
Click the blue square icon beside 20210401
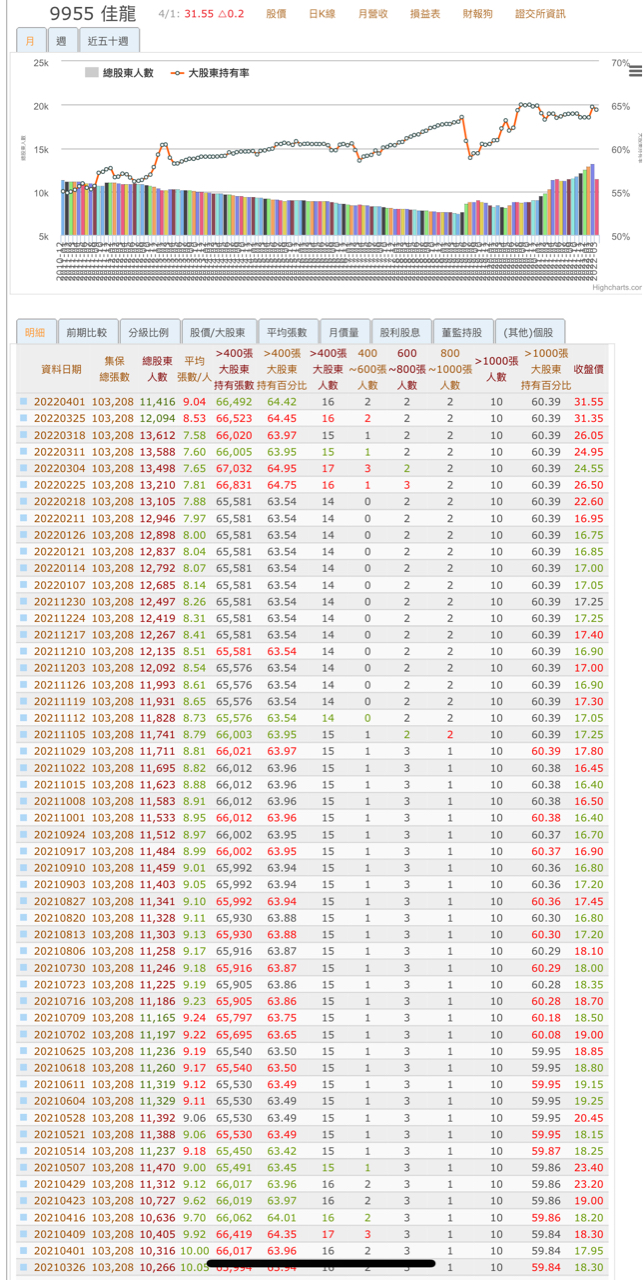click(24, 1250)
